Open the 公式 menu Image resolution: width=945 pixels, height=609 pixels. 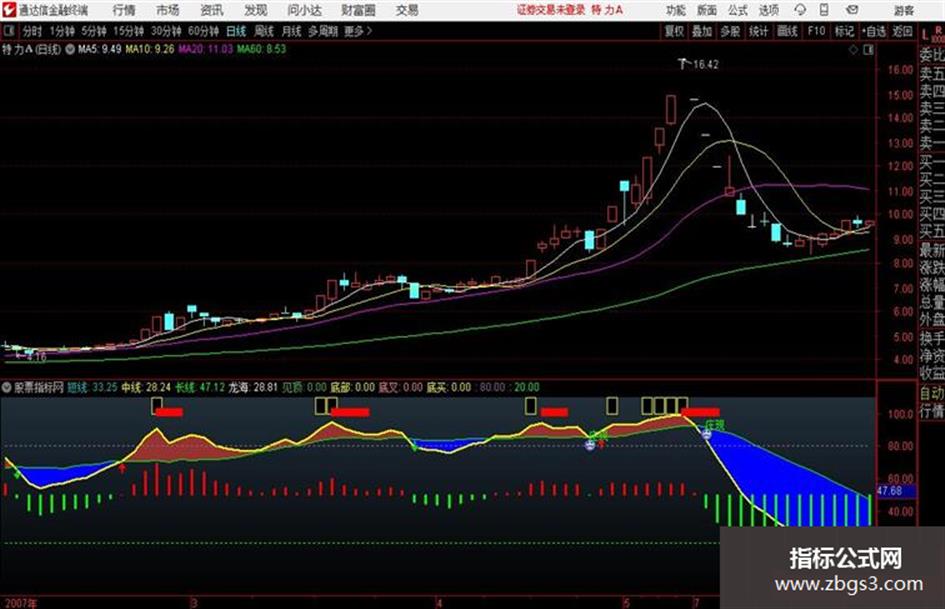tap(738, 10)
